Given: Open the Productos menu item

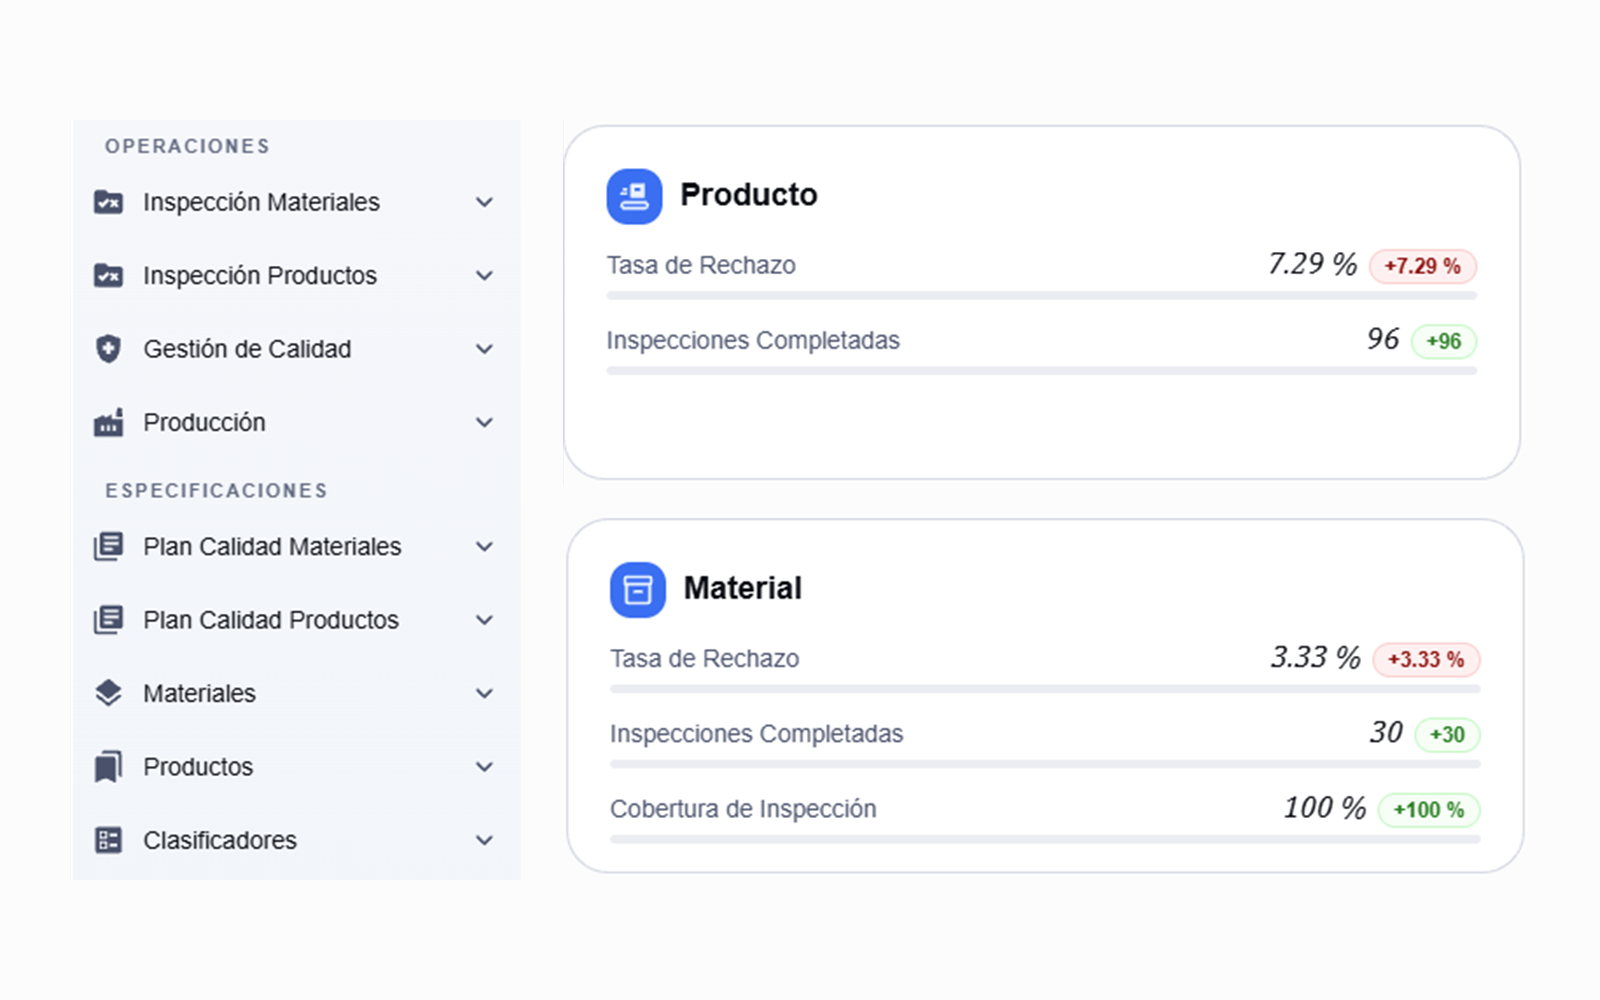Looking at the screenshot, I should [x=296, y=767].
